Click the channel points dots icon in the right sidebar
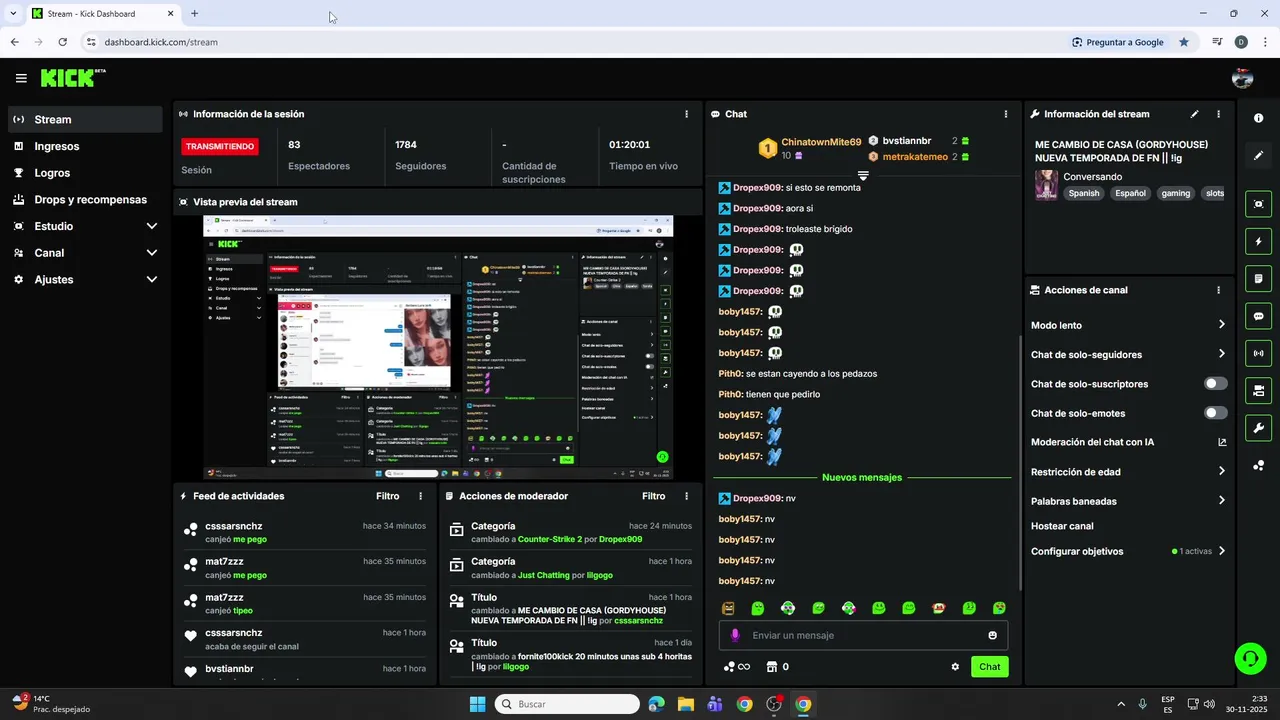 pos(1258,466)
